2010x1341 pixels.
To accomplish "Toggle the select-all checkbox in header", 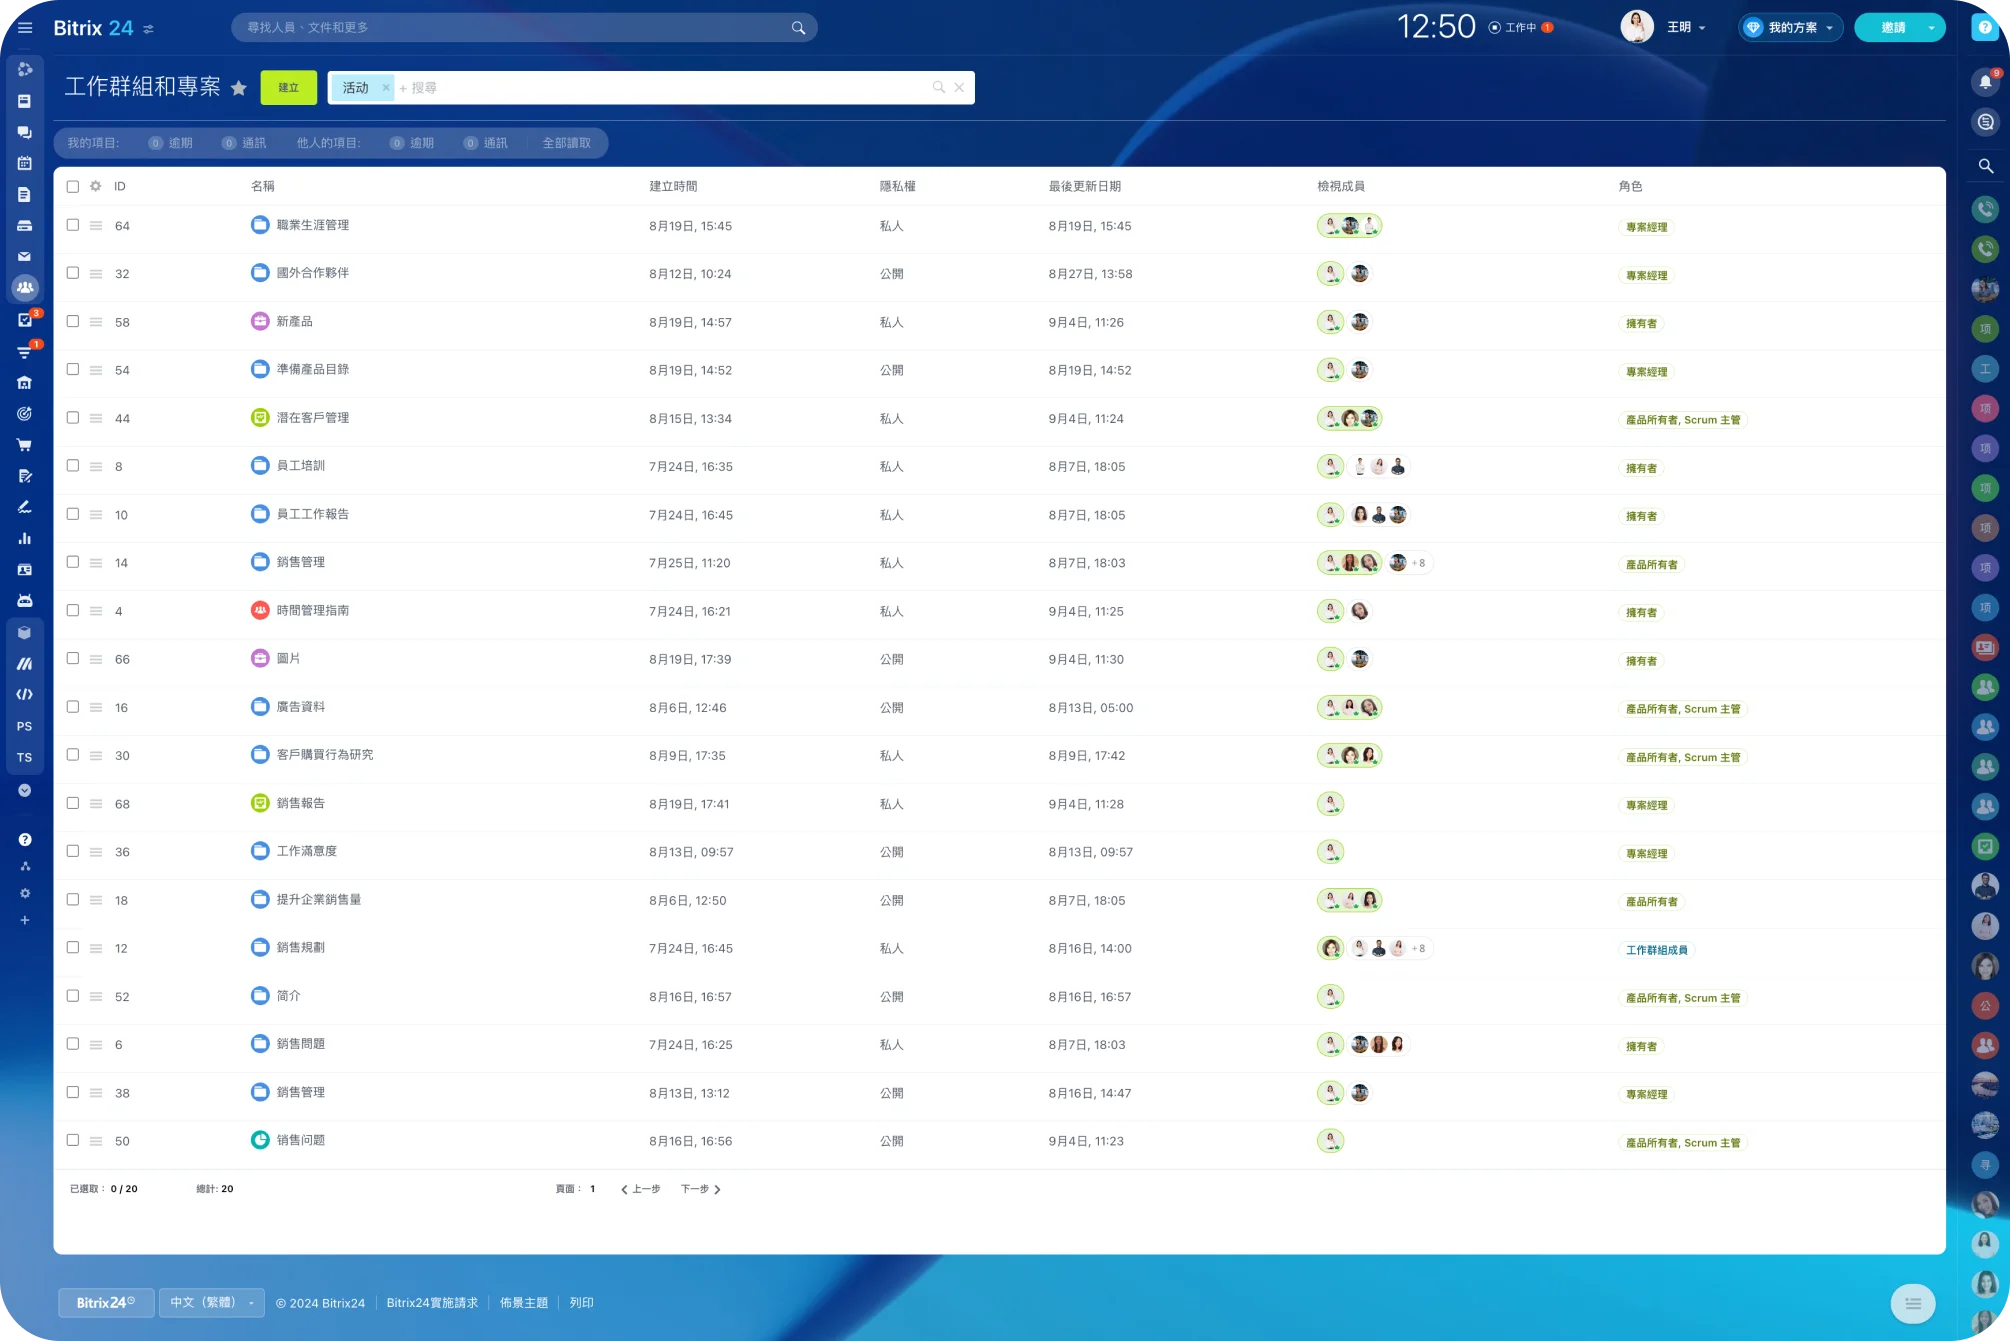I will pyautogui.click(x=73, y=186).
